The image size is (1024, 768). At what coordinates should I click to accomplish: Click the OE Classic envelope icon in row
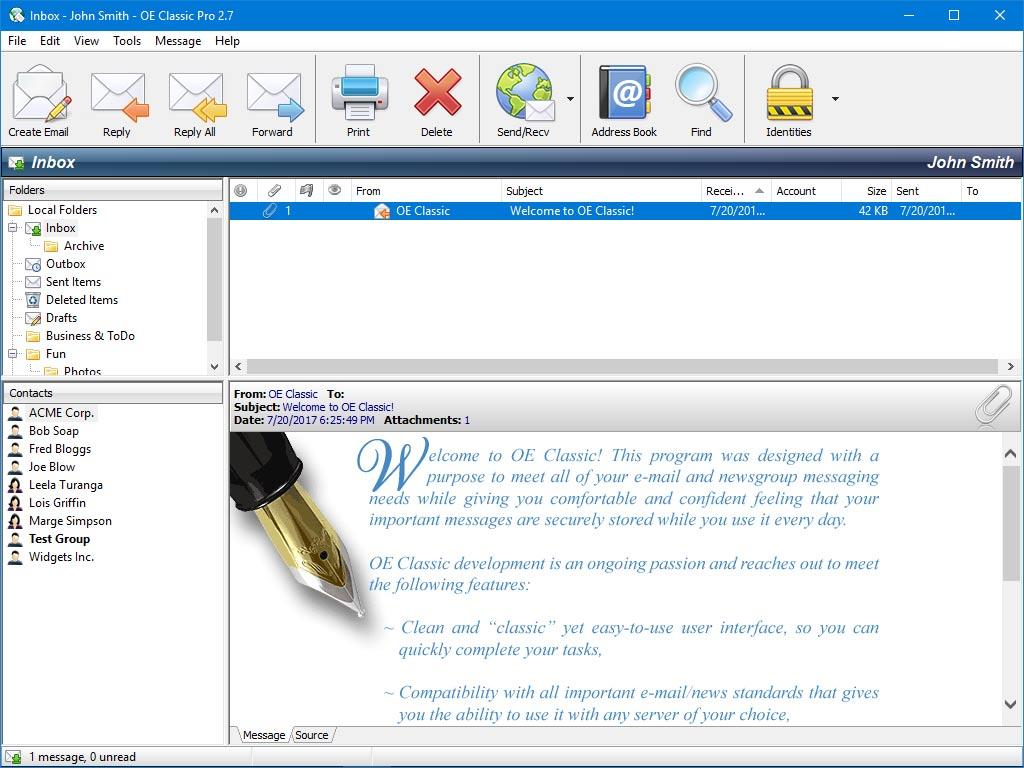point(382,211)
